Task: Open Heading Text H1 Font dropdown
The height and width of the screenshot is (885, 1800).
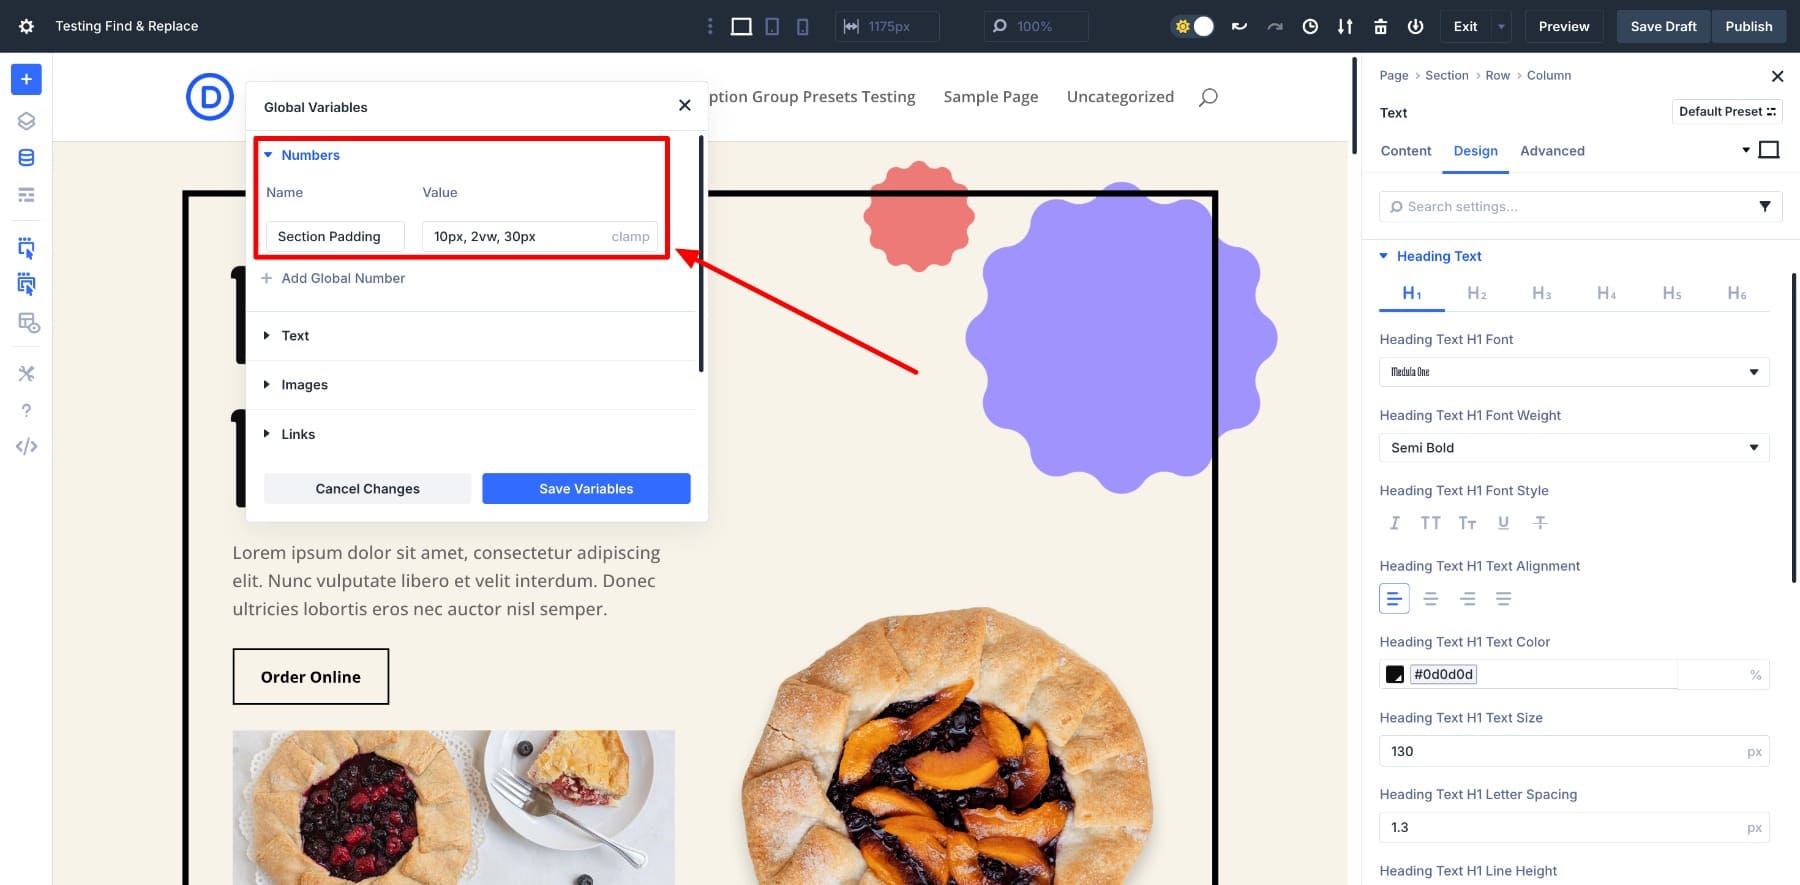Action: point(1574,372)
